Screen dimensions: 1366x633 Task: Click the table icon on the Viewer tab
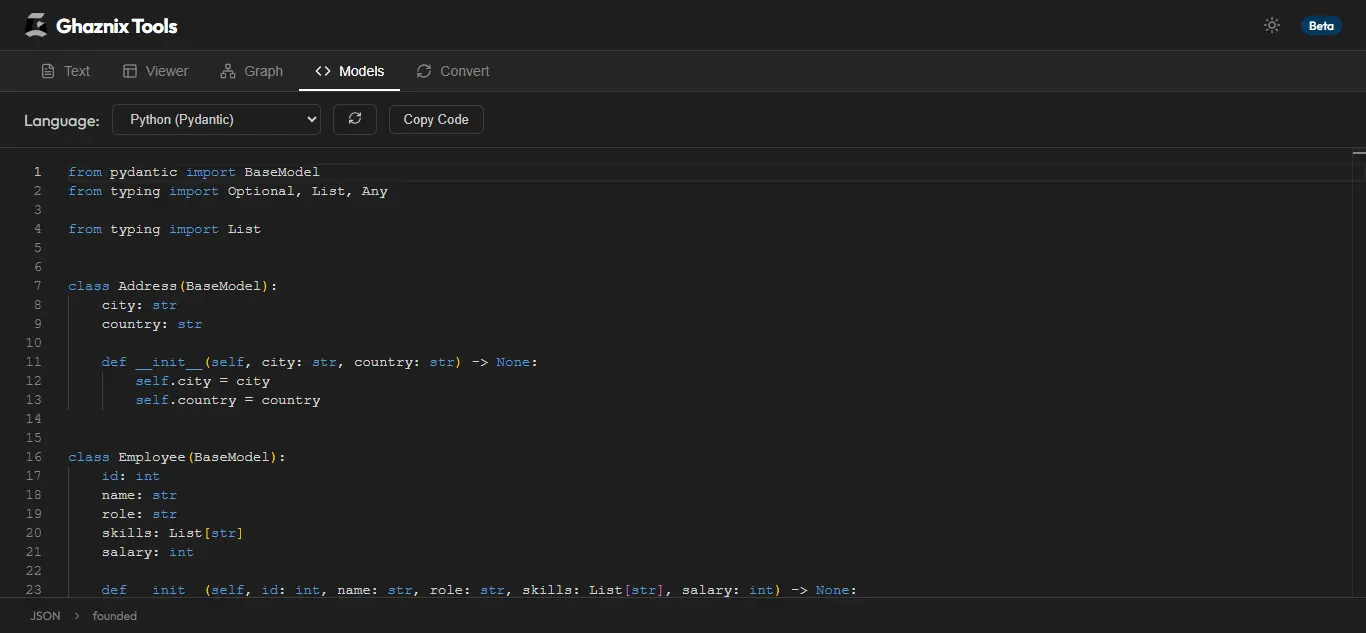(128, 71)
